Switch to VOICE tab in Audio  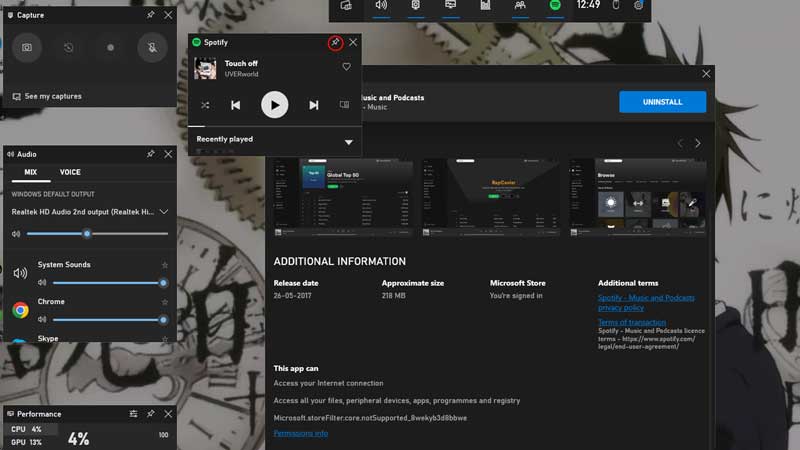[x=70, y=172]
